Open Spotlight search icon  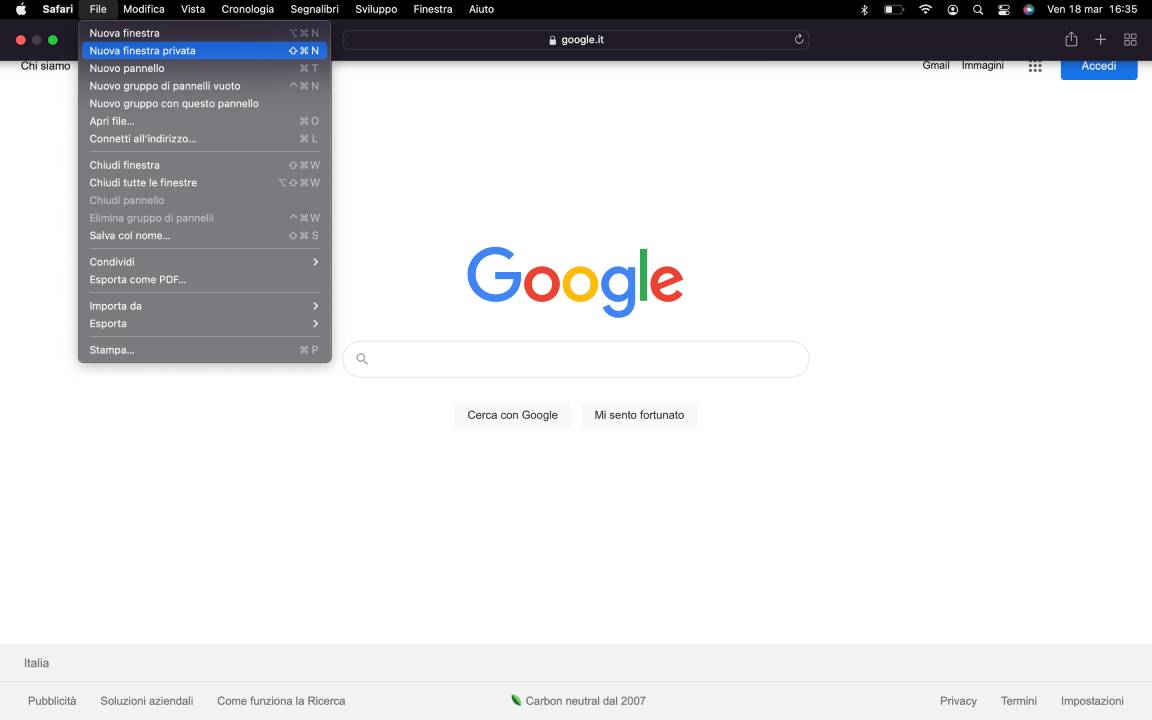point(977,9)
